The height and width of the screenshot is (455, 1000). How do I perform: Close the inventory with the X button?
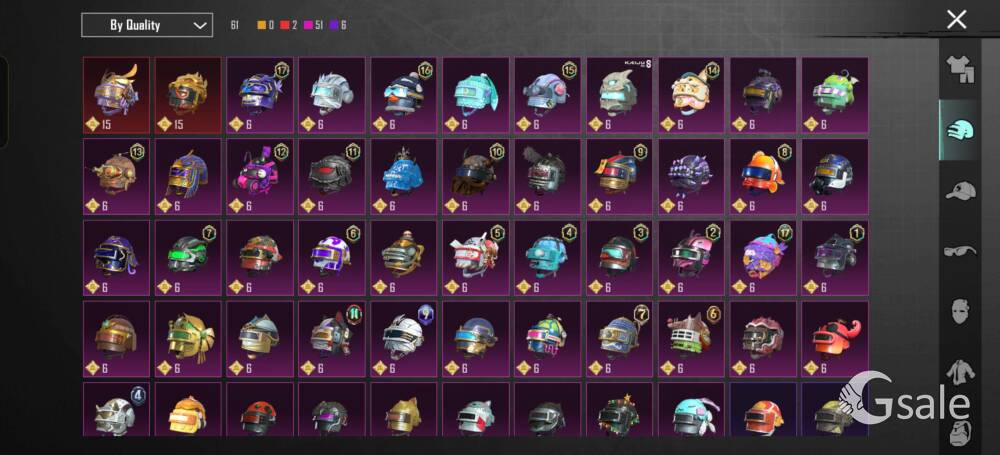tap(957, 20)
